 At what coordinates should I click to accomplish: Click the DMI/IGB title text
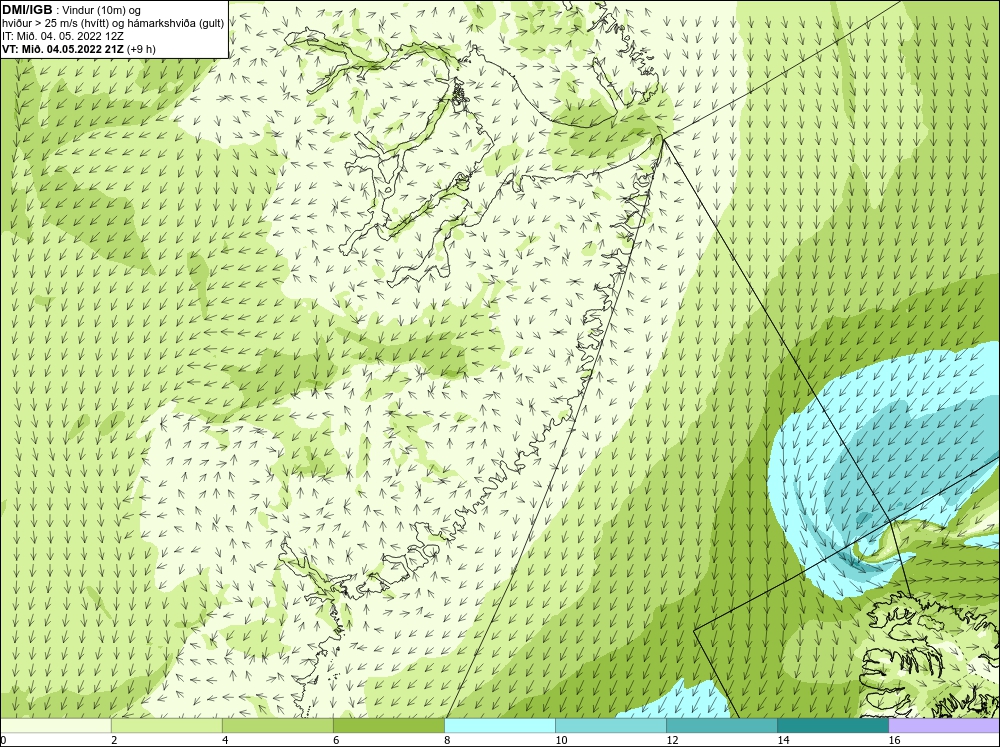tap(27, 10)
